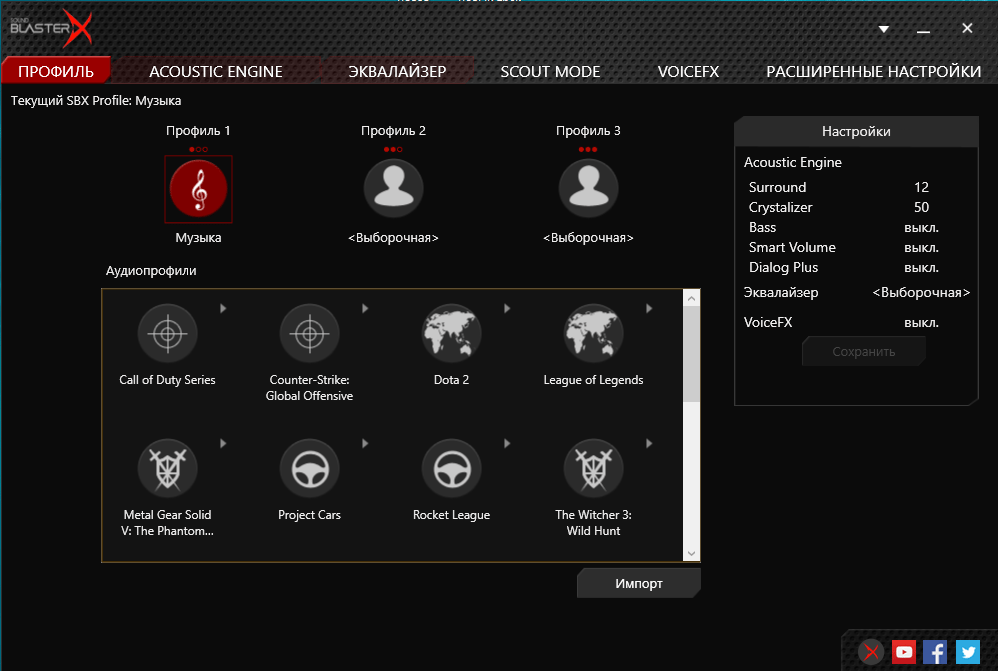Click the Профиль 2 label
Screen dimensions: 998x671
393,131
